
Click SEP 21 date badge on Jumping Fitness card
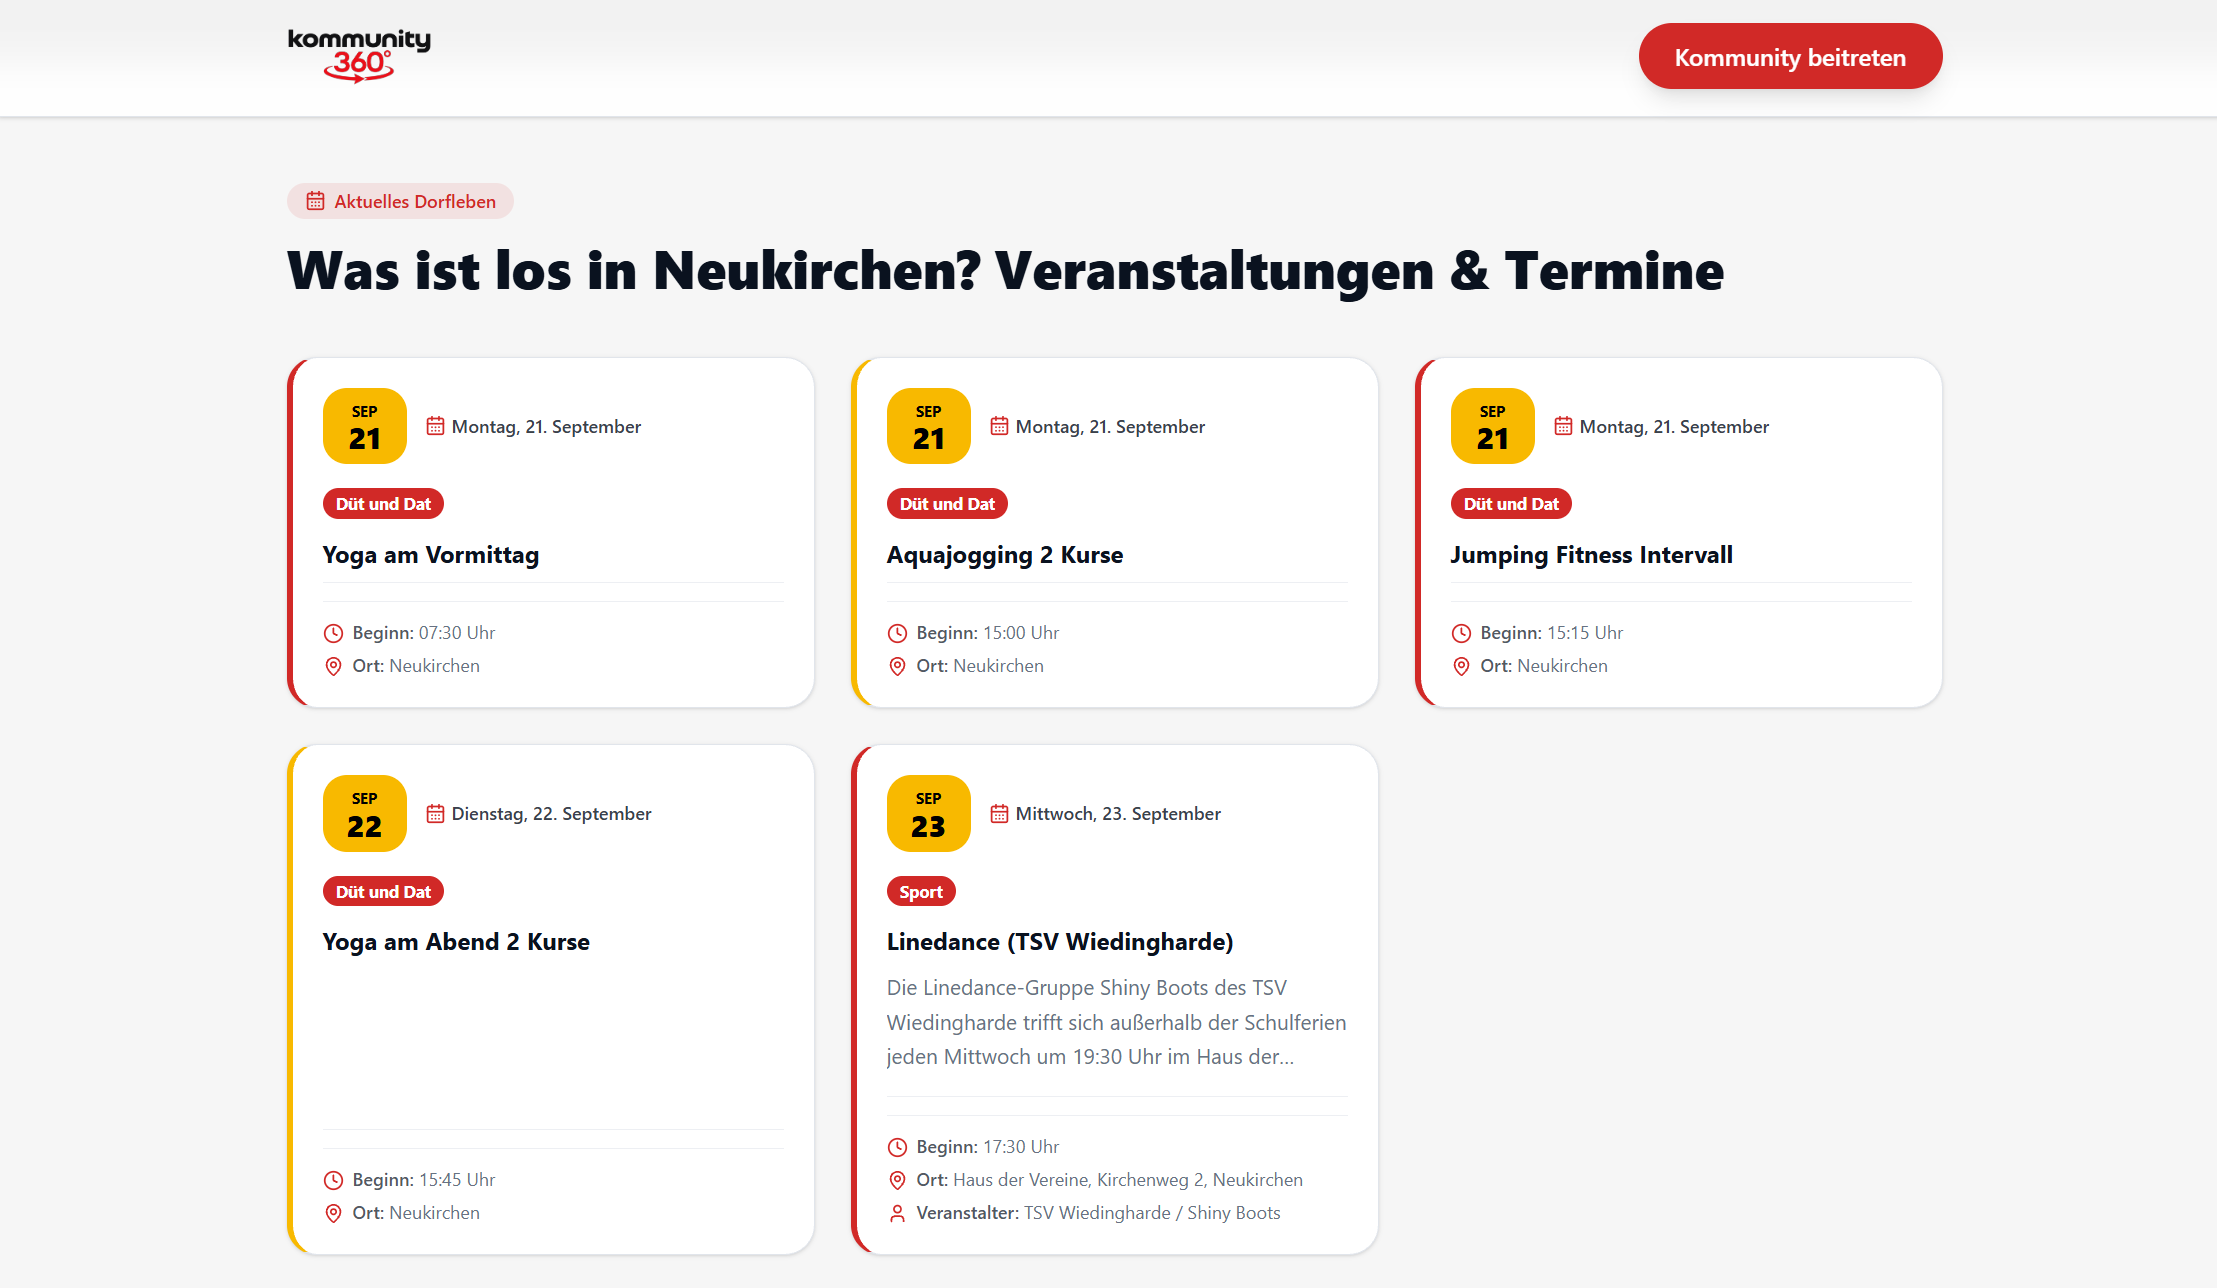pyautogui.click(x=1493, y=426)
